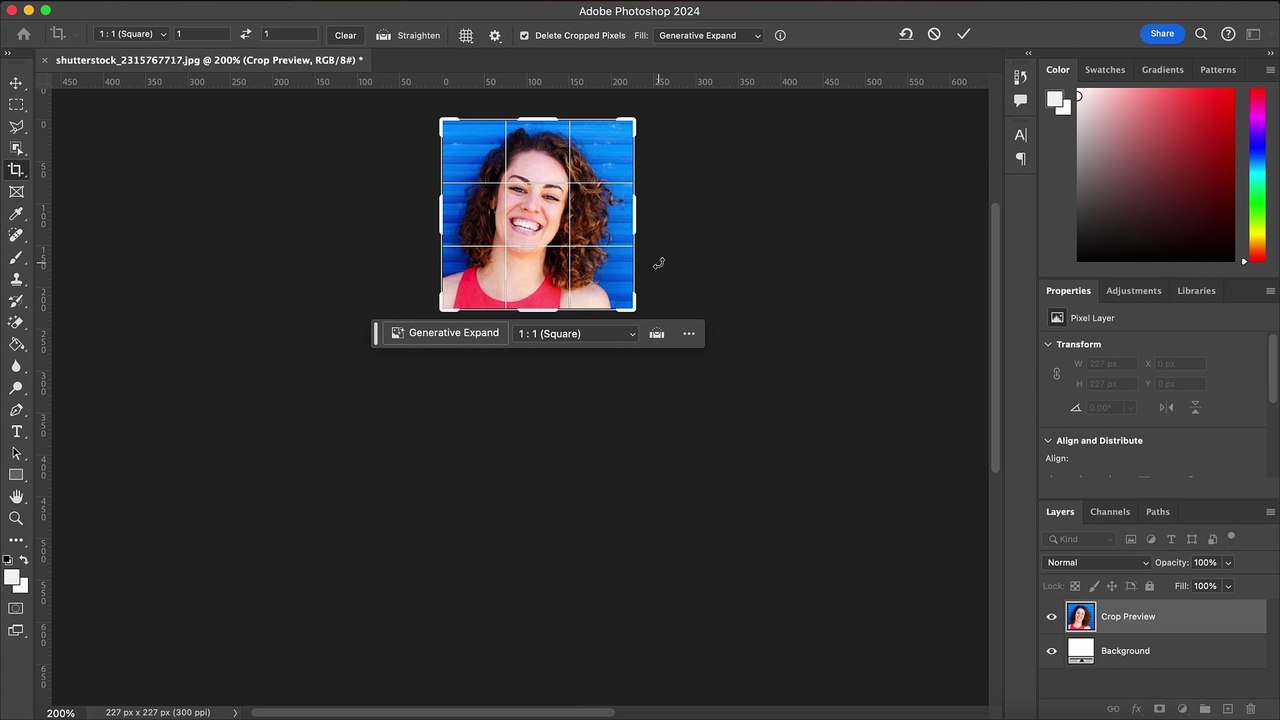Open the Opacity value dropdown

[x=1228, y=563]
